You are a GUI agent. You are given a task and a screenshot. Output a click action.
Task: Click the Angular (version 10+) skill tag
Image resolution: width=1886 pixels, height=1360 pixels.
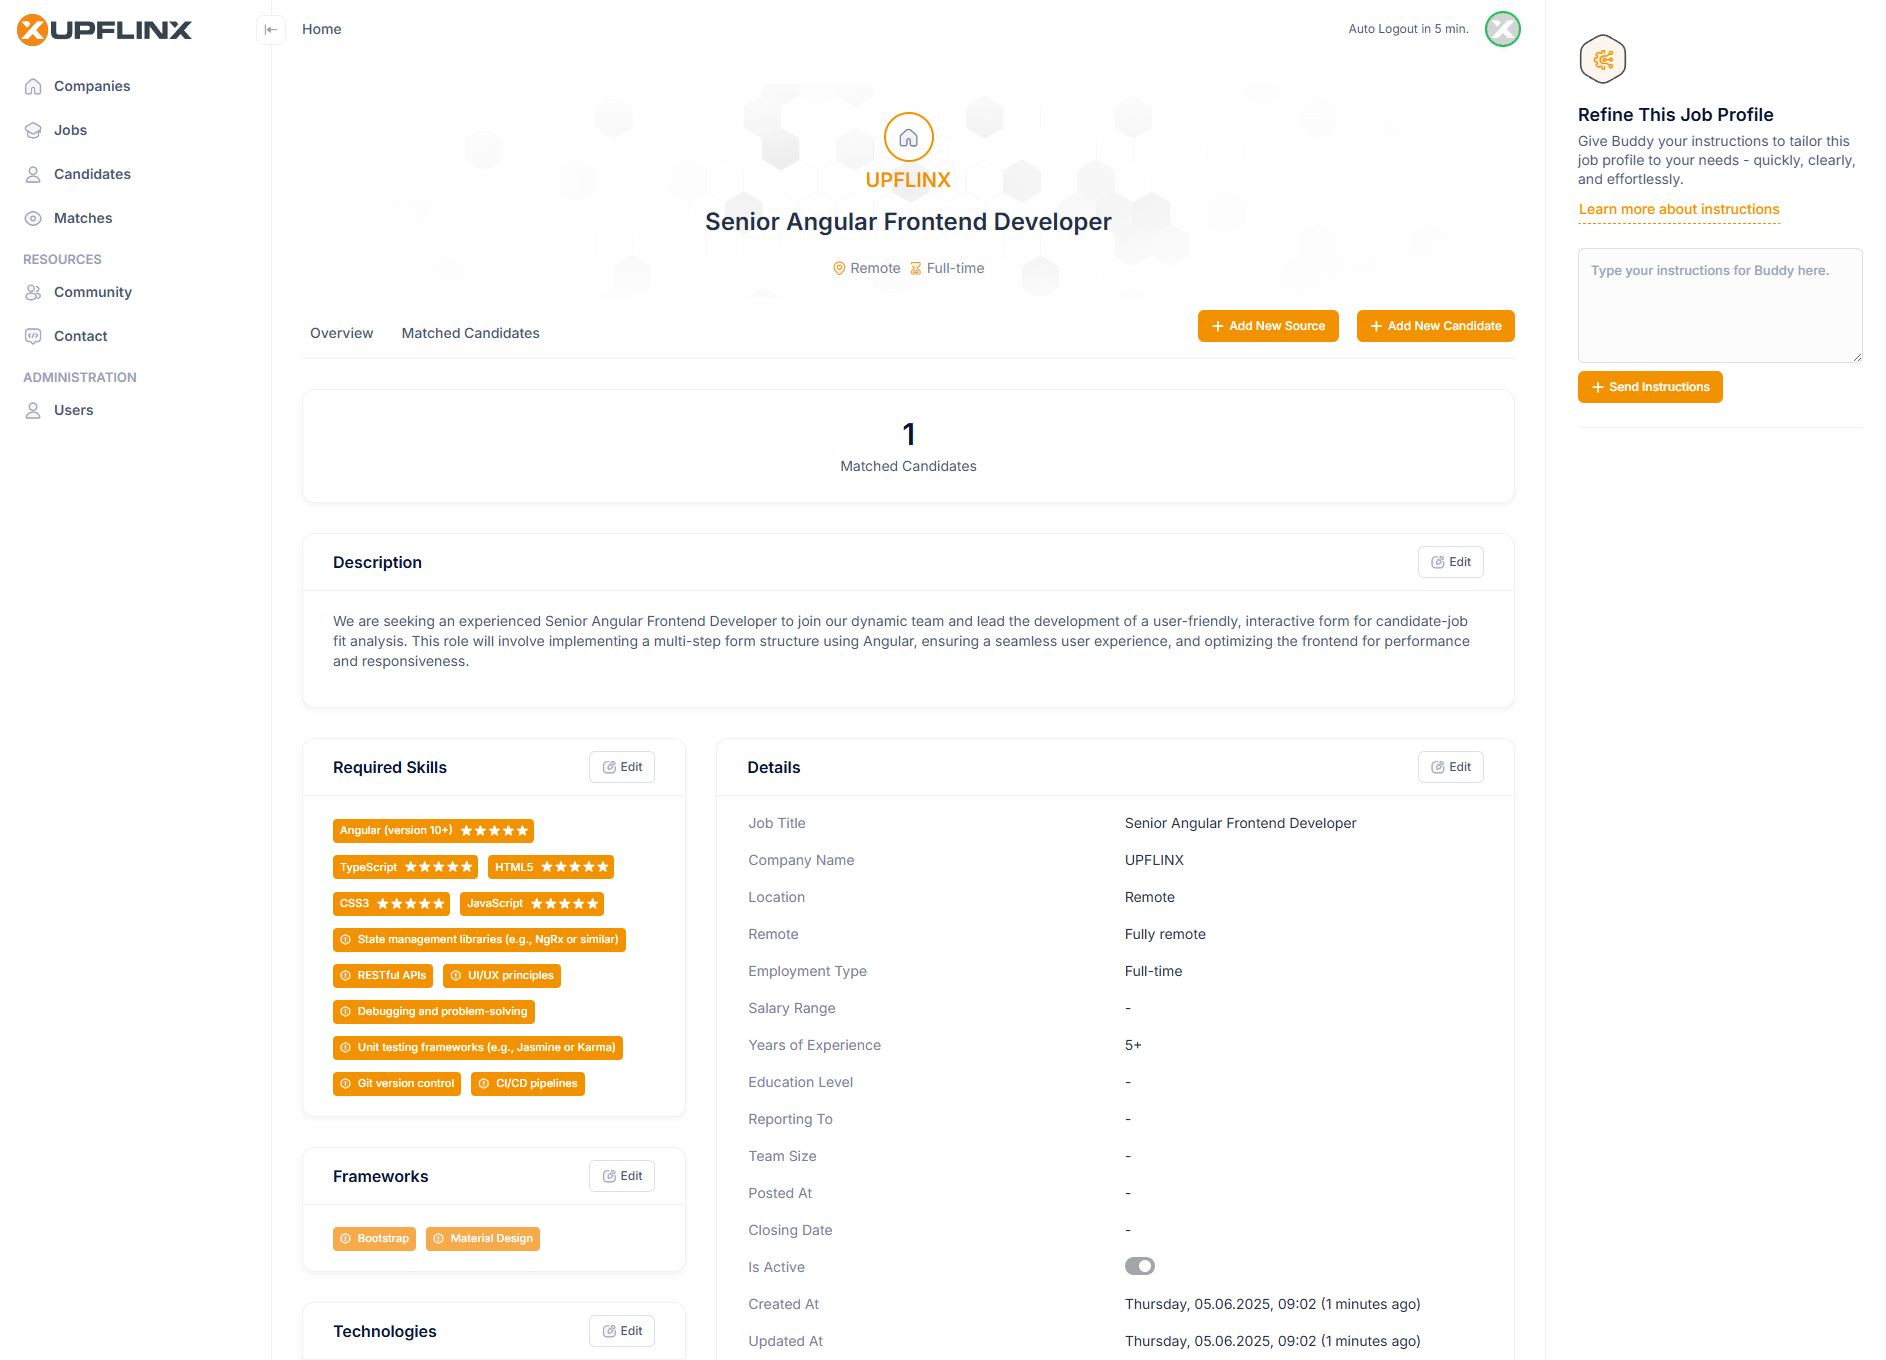[x=433, y=831]
